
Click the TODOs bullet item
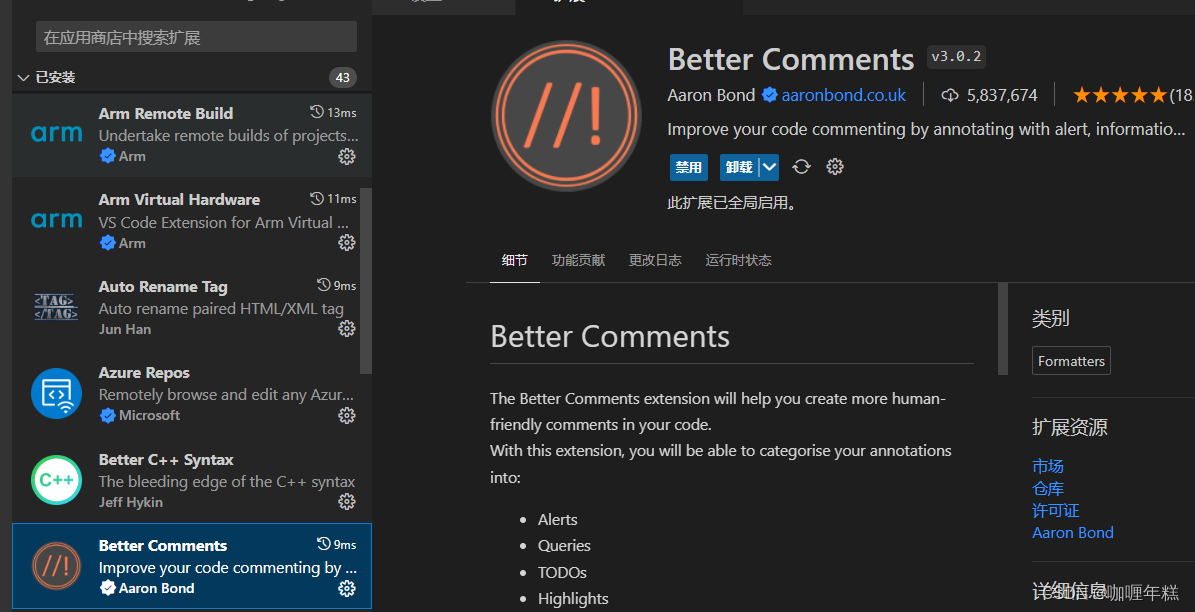[x=562, y=572]
